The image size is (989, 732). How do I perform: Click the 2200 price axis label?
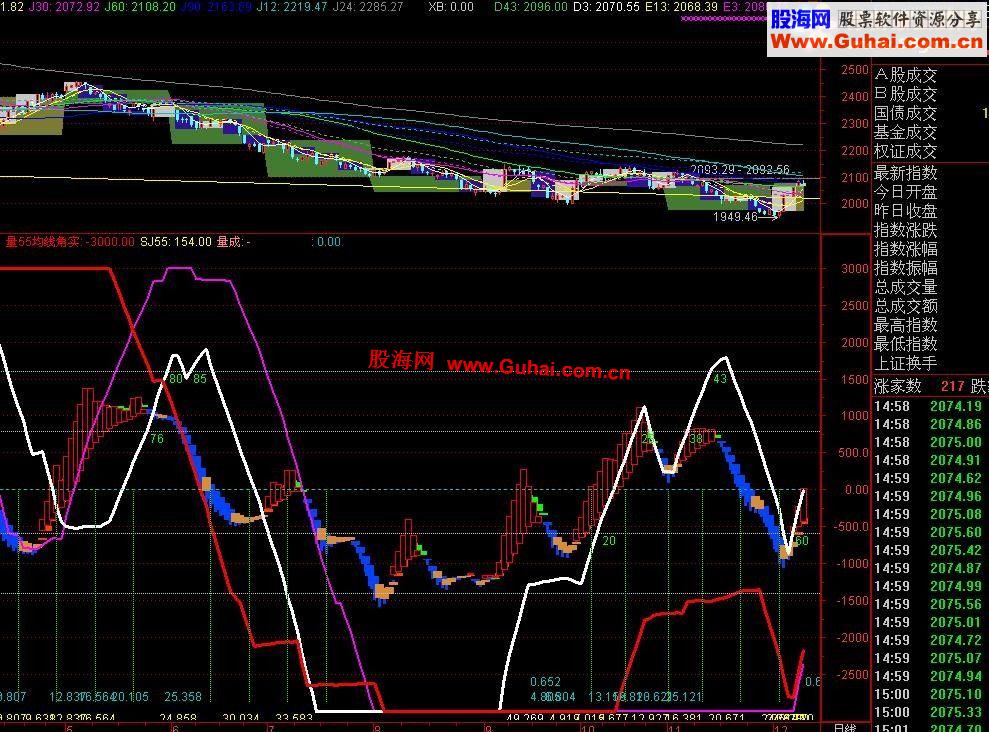[x=855, y=151]
